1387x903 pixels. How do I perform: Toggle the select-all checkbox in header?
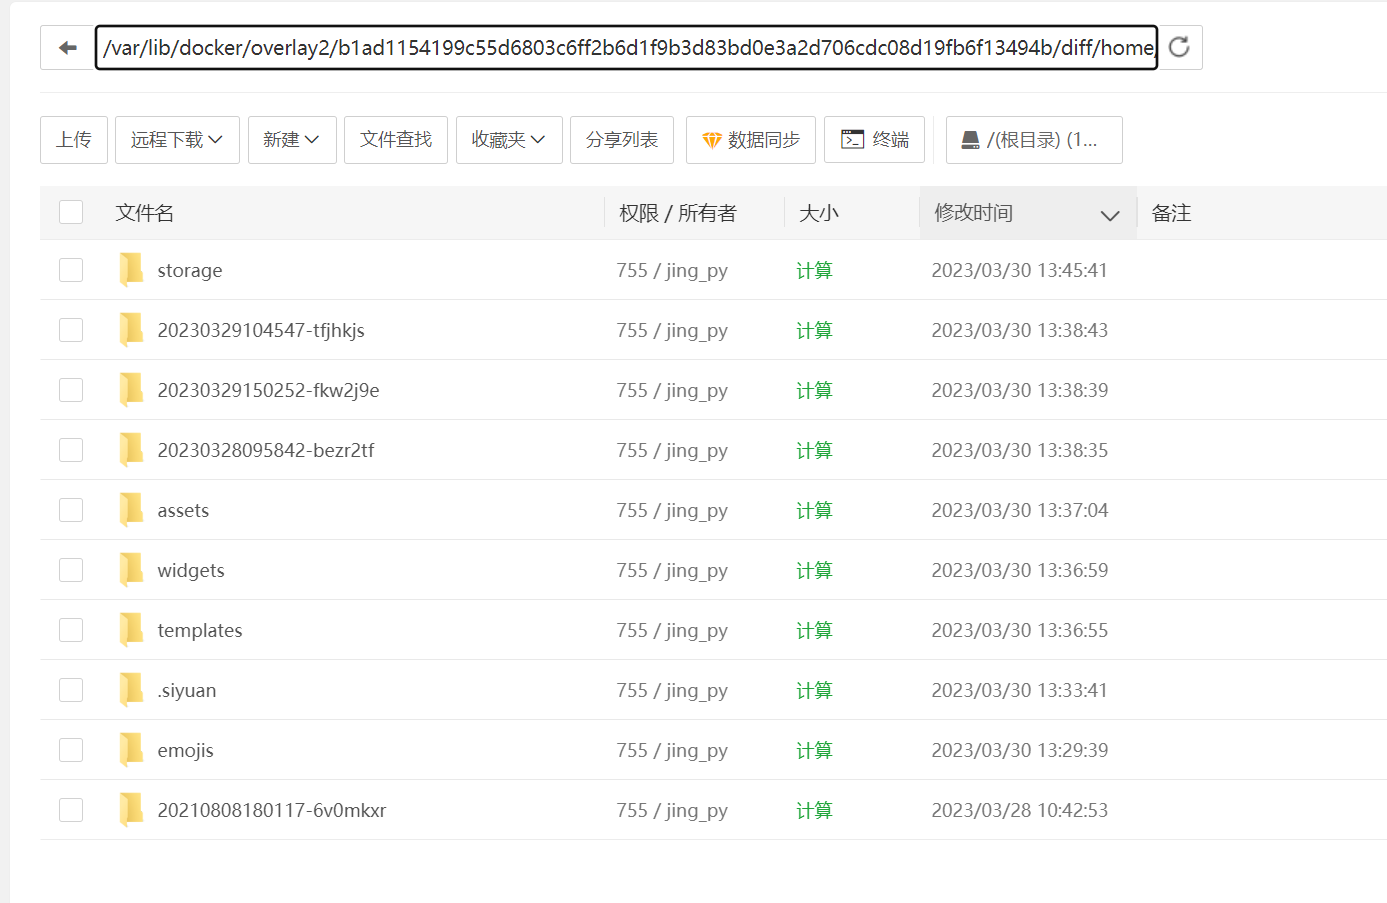(x=71, y=212)
